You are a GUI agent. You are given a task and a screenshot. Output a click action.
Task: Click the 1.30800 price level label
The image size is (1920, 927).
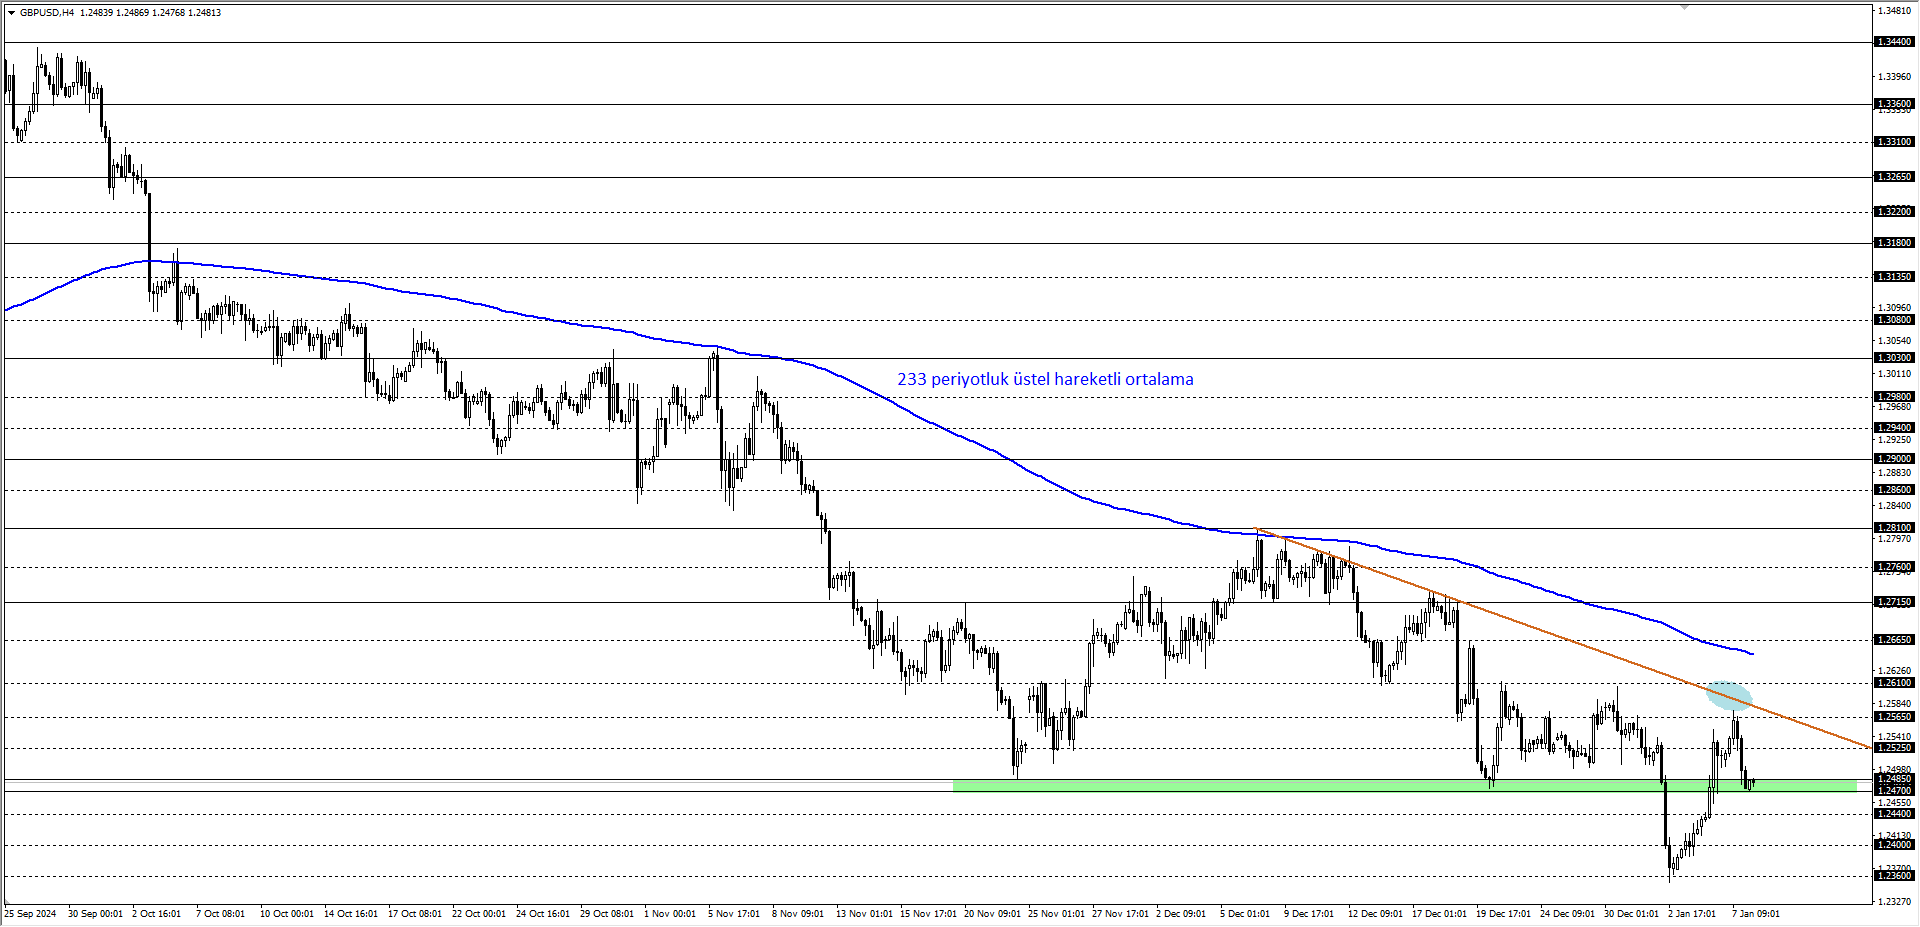pos(1894,320)
